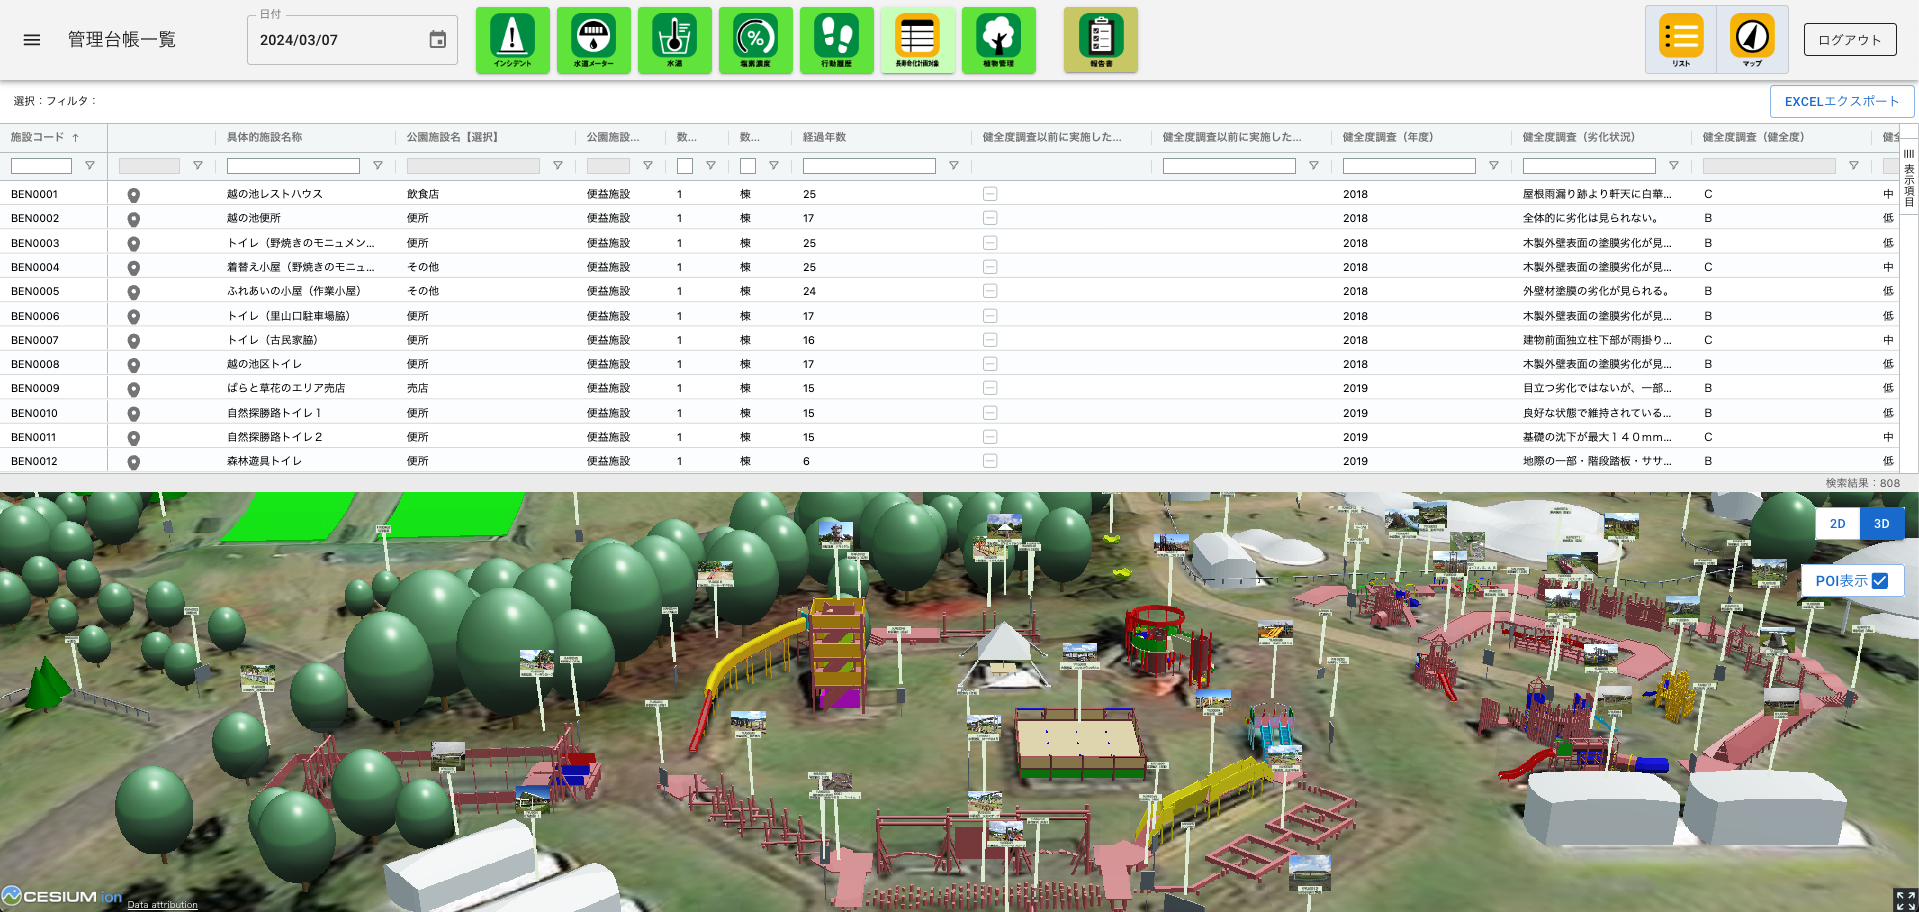The width and height of the screenshot is (1919, 912).
Task: Click the ログアウト logout button
Action: 1849,40
